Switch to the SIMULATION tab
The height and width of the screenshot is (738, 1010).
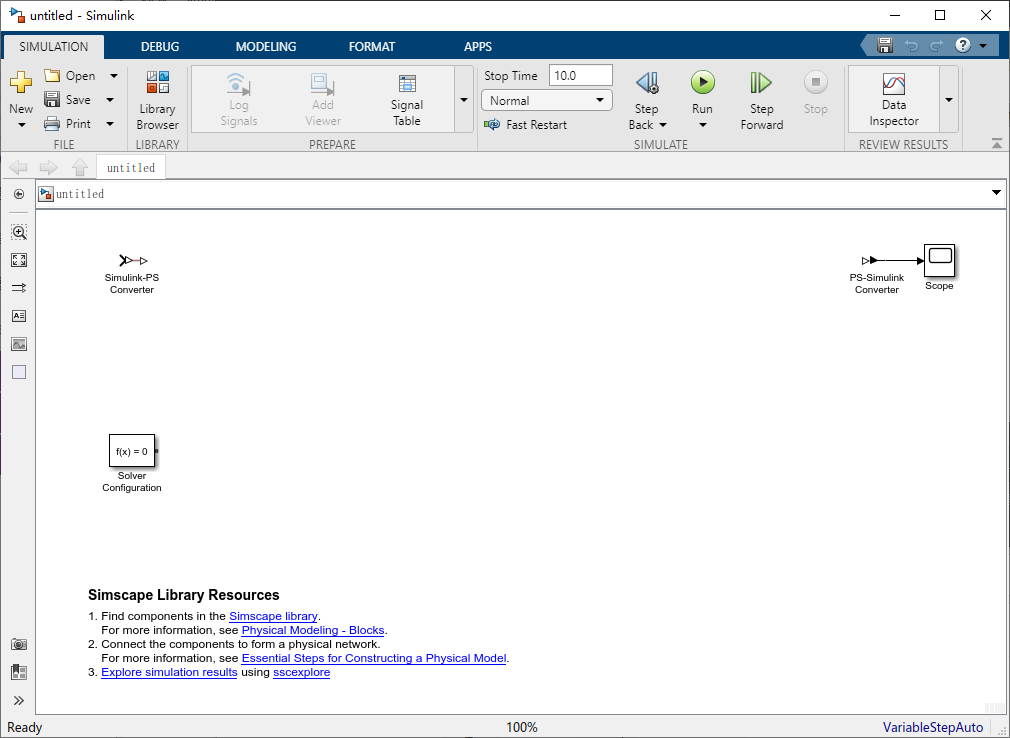pos(53,46)
